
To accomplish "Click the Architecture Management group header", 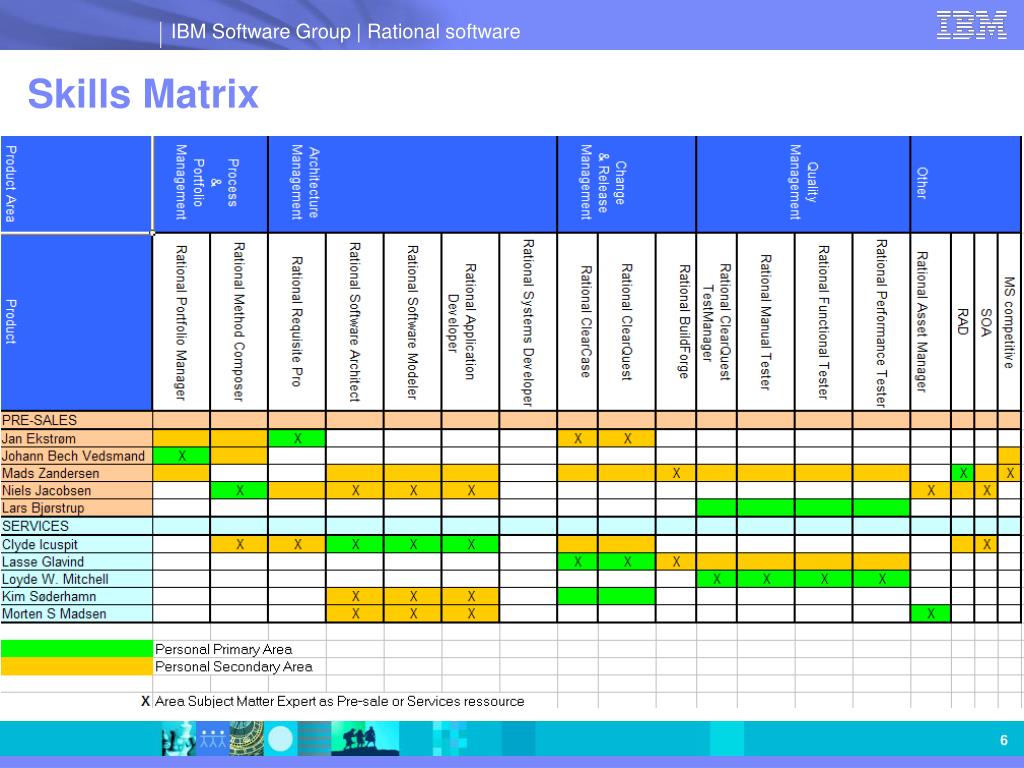I will tap(413, 184).
